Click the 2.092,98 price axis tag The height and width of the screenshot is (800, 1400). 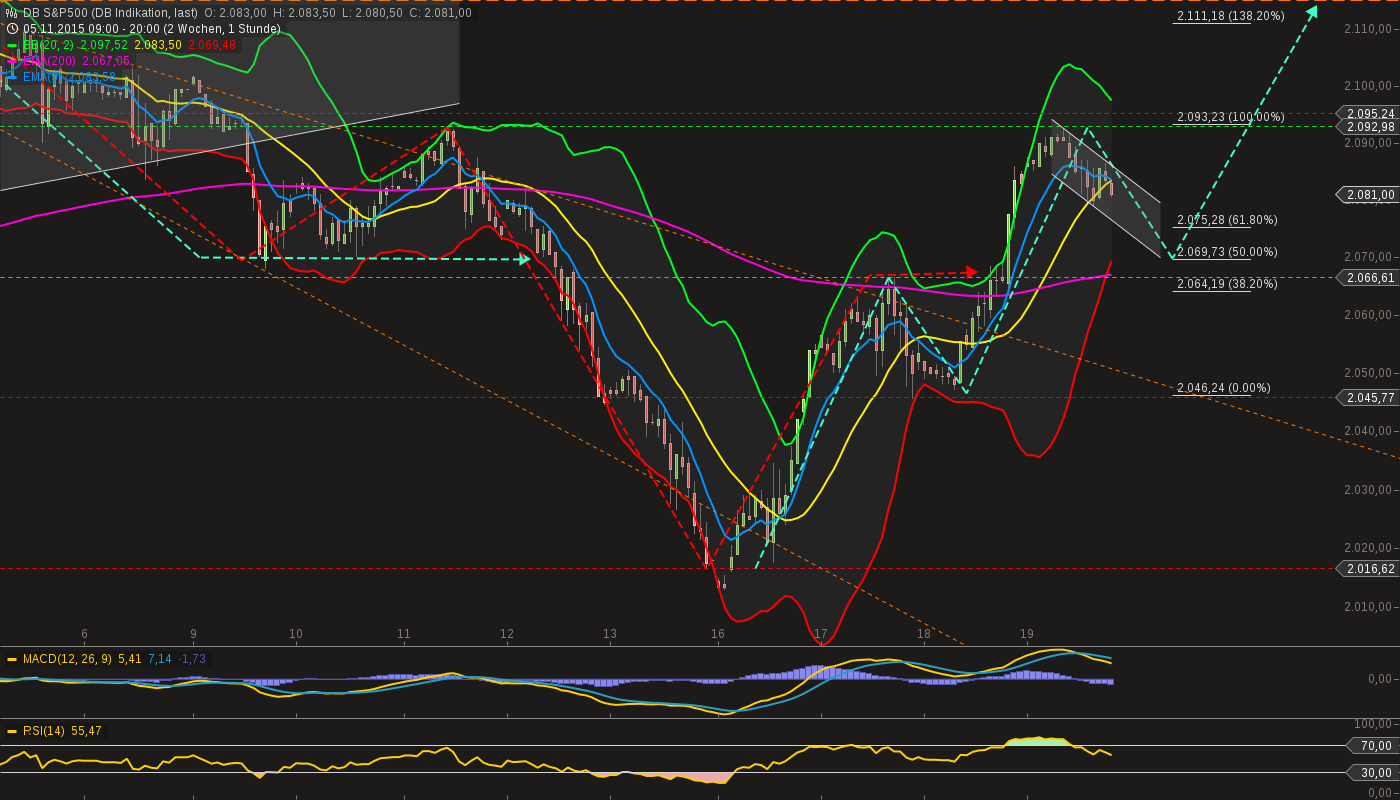[1368, 127]
